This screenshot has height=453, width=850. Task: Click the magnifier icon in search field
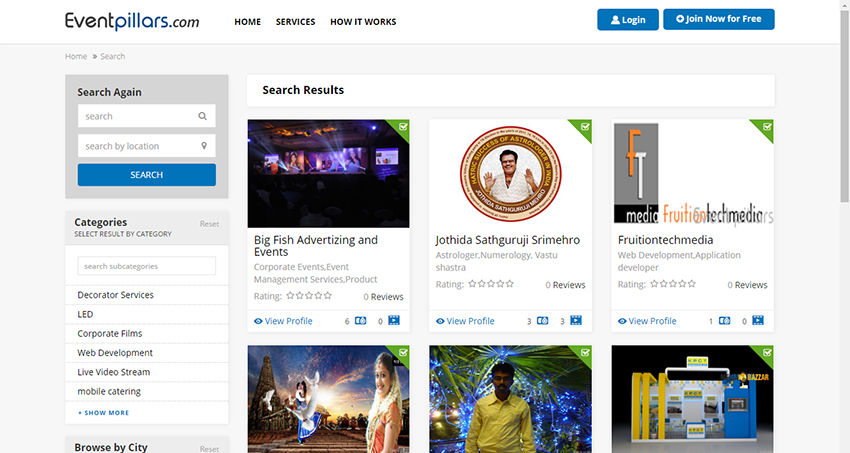pyautogui.click(x=203, y=116)
